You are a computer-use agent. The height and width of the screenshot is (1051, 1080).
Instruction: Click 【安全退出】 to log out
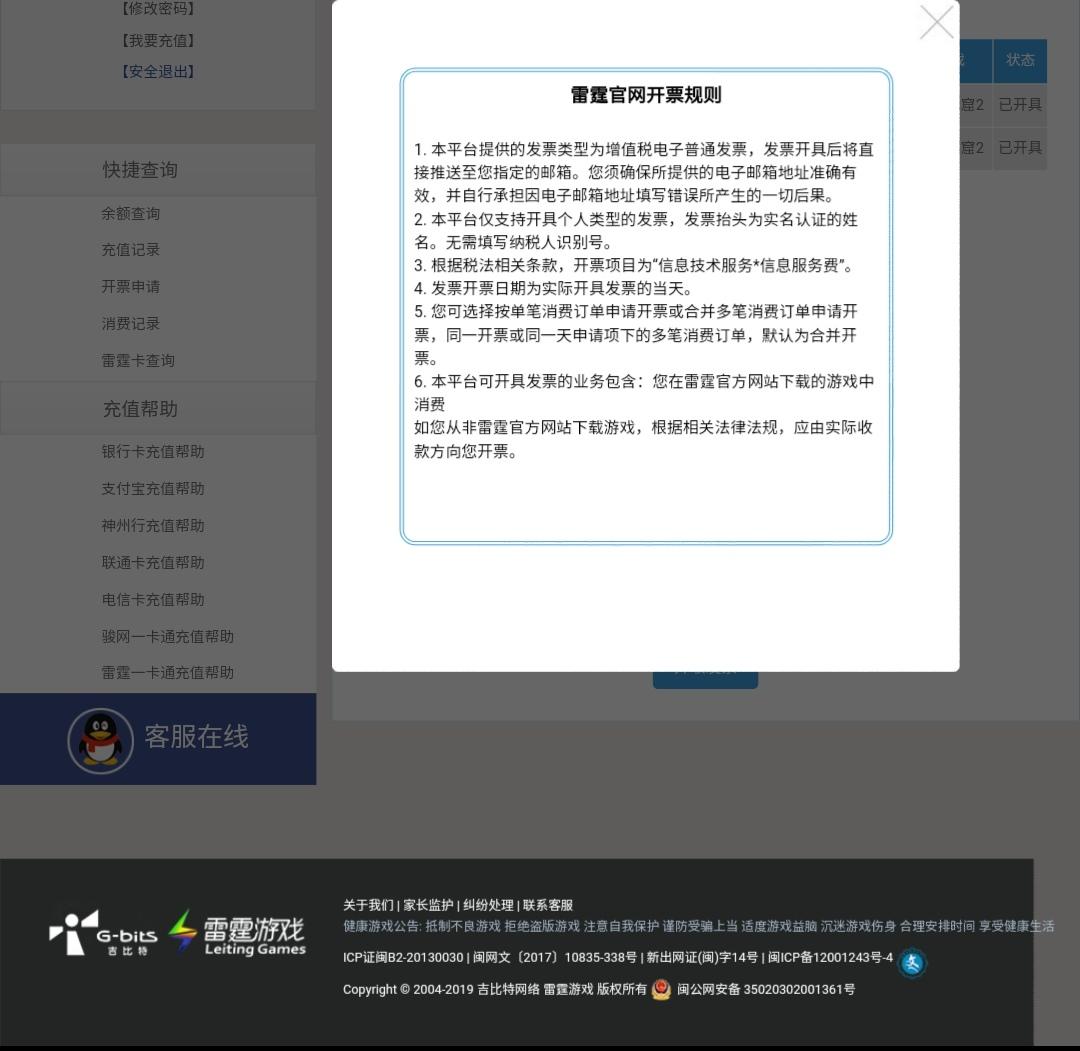click(x=158, y=72)
